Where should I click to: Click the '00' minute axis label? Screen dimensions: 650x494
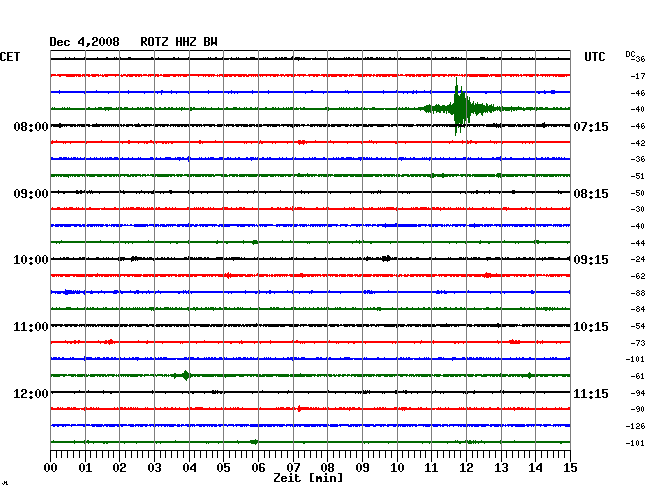[51, 467]
